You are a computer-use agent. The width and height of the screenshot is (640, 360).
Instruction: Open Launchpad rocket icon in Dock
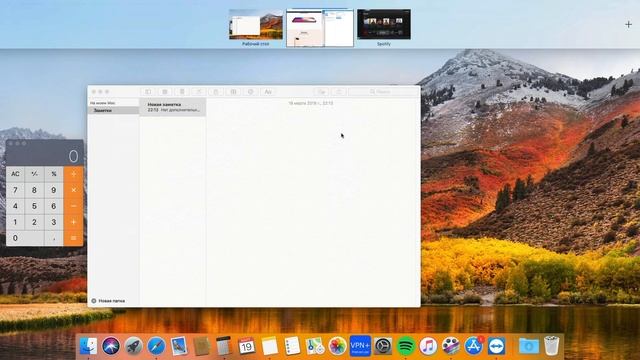click(x=133, y=346)
